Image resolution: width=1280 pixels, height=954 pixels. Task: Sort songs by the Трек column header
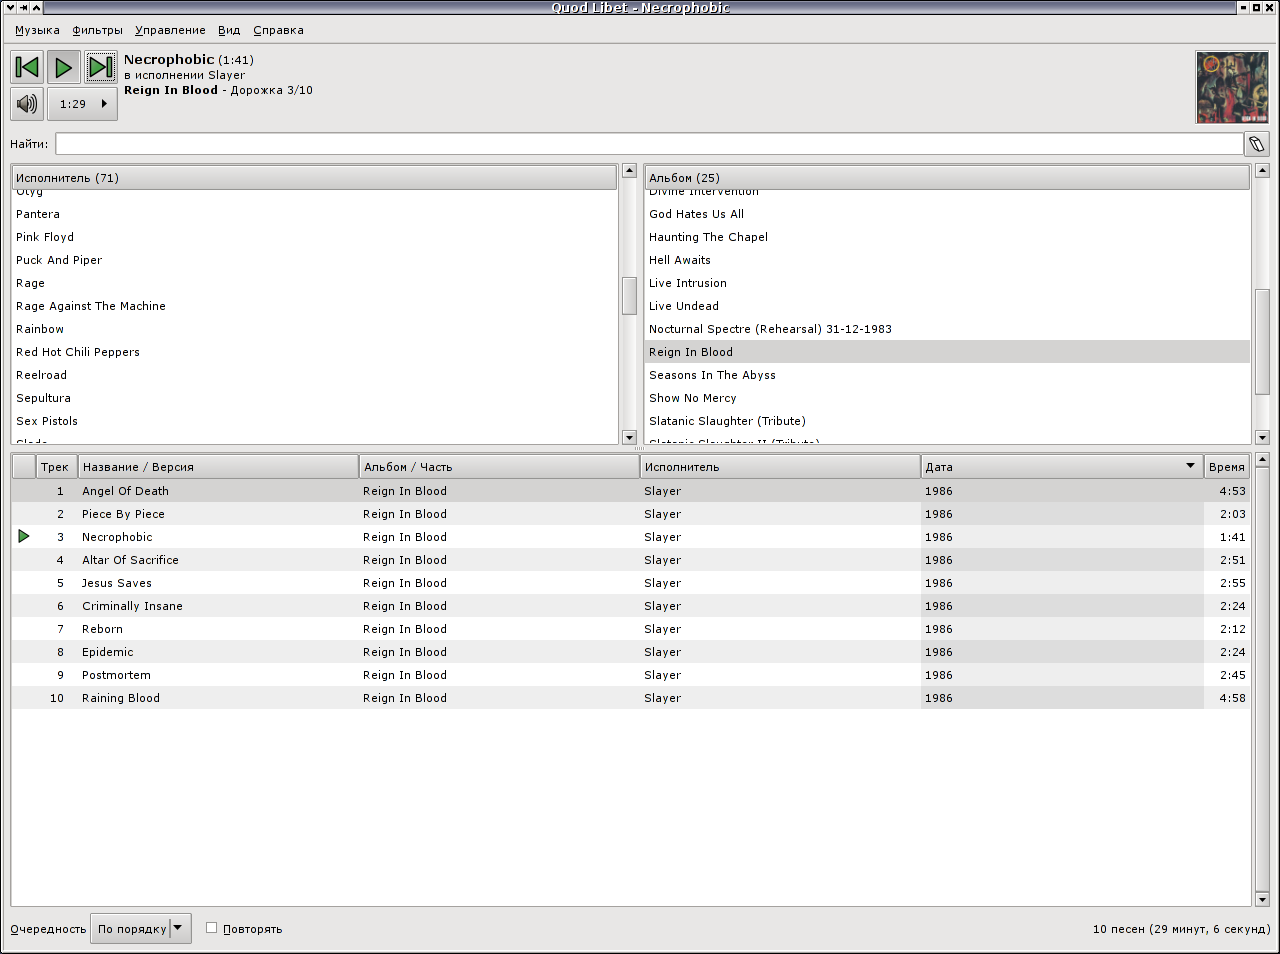click(56, 467)
